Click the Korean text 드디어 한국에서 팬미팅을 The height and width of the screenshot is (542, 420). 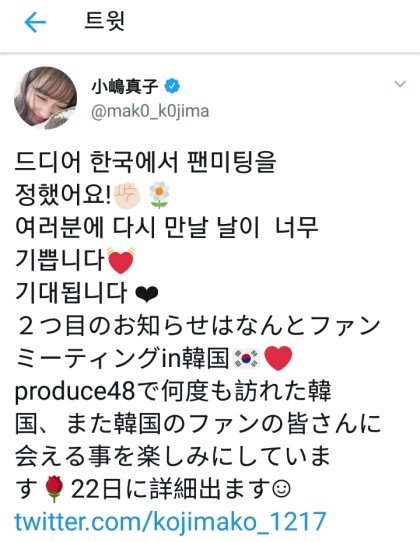tap(146, 162)
